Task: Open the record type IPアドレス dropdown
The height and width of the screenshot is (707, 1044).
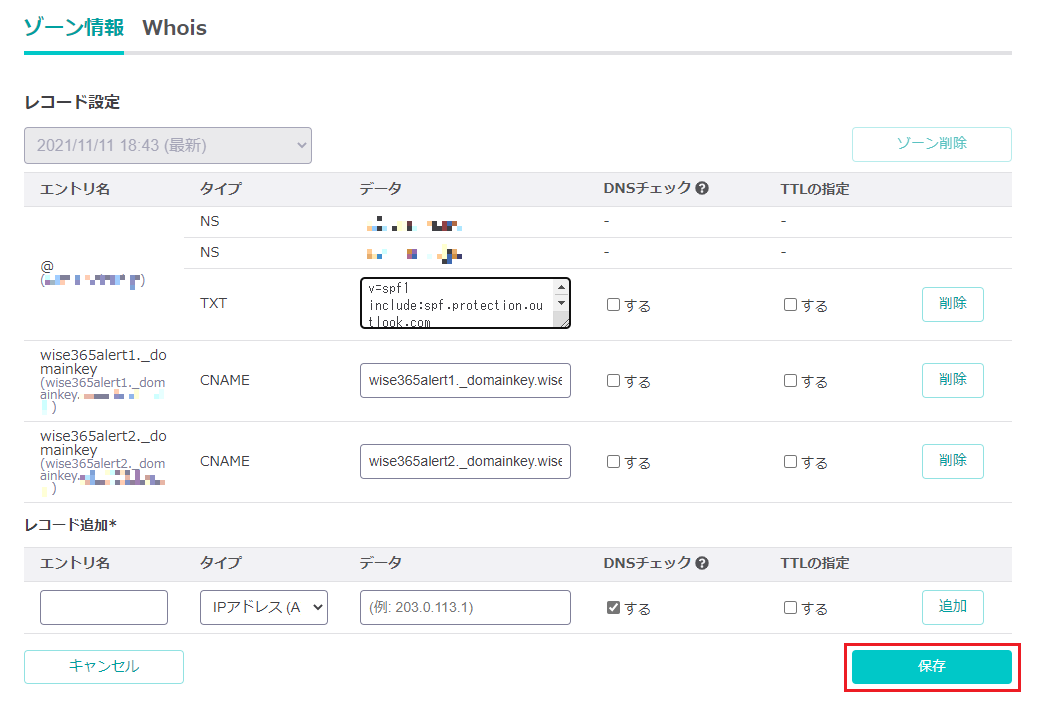Action: (264, 607)
